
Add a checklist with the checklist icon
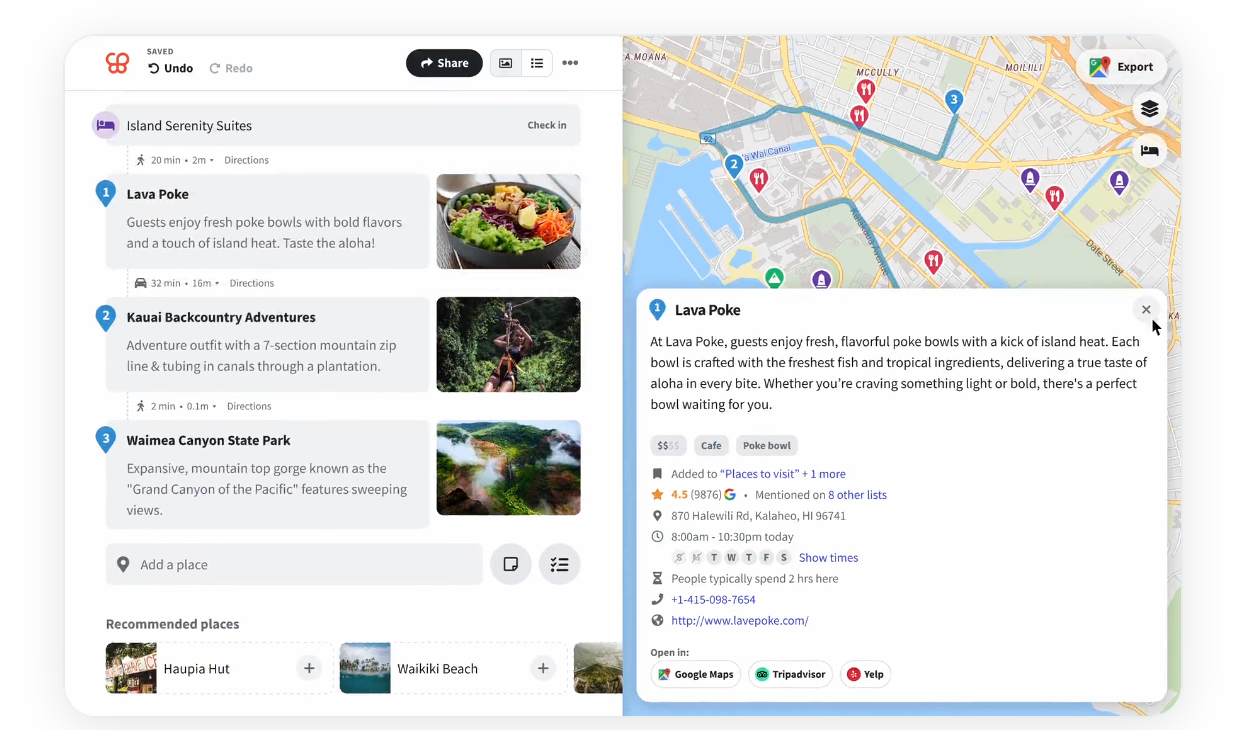(x=559, y=564)
